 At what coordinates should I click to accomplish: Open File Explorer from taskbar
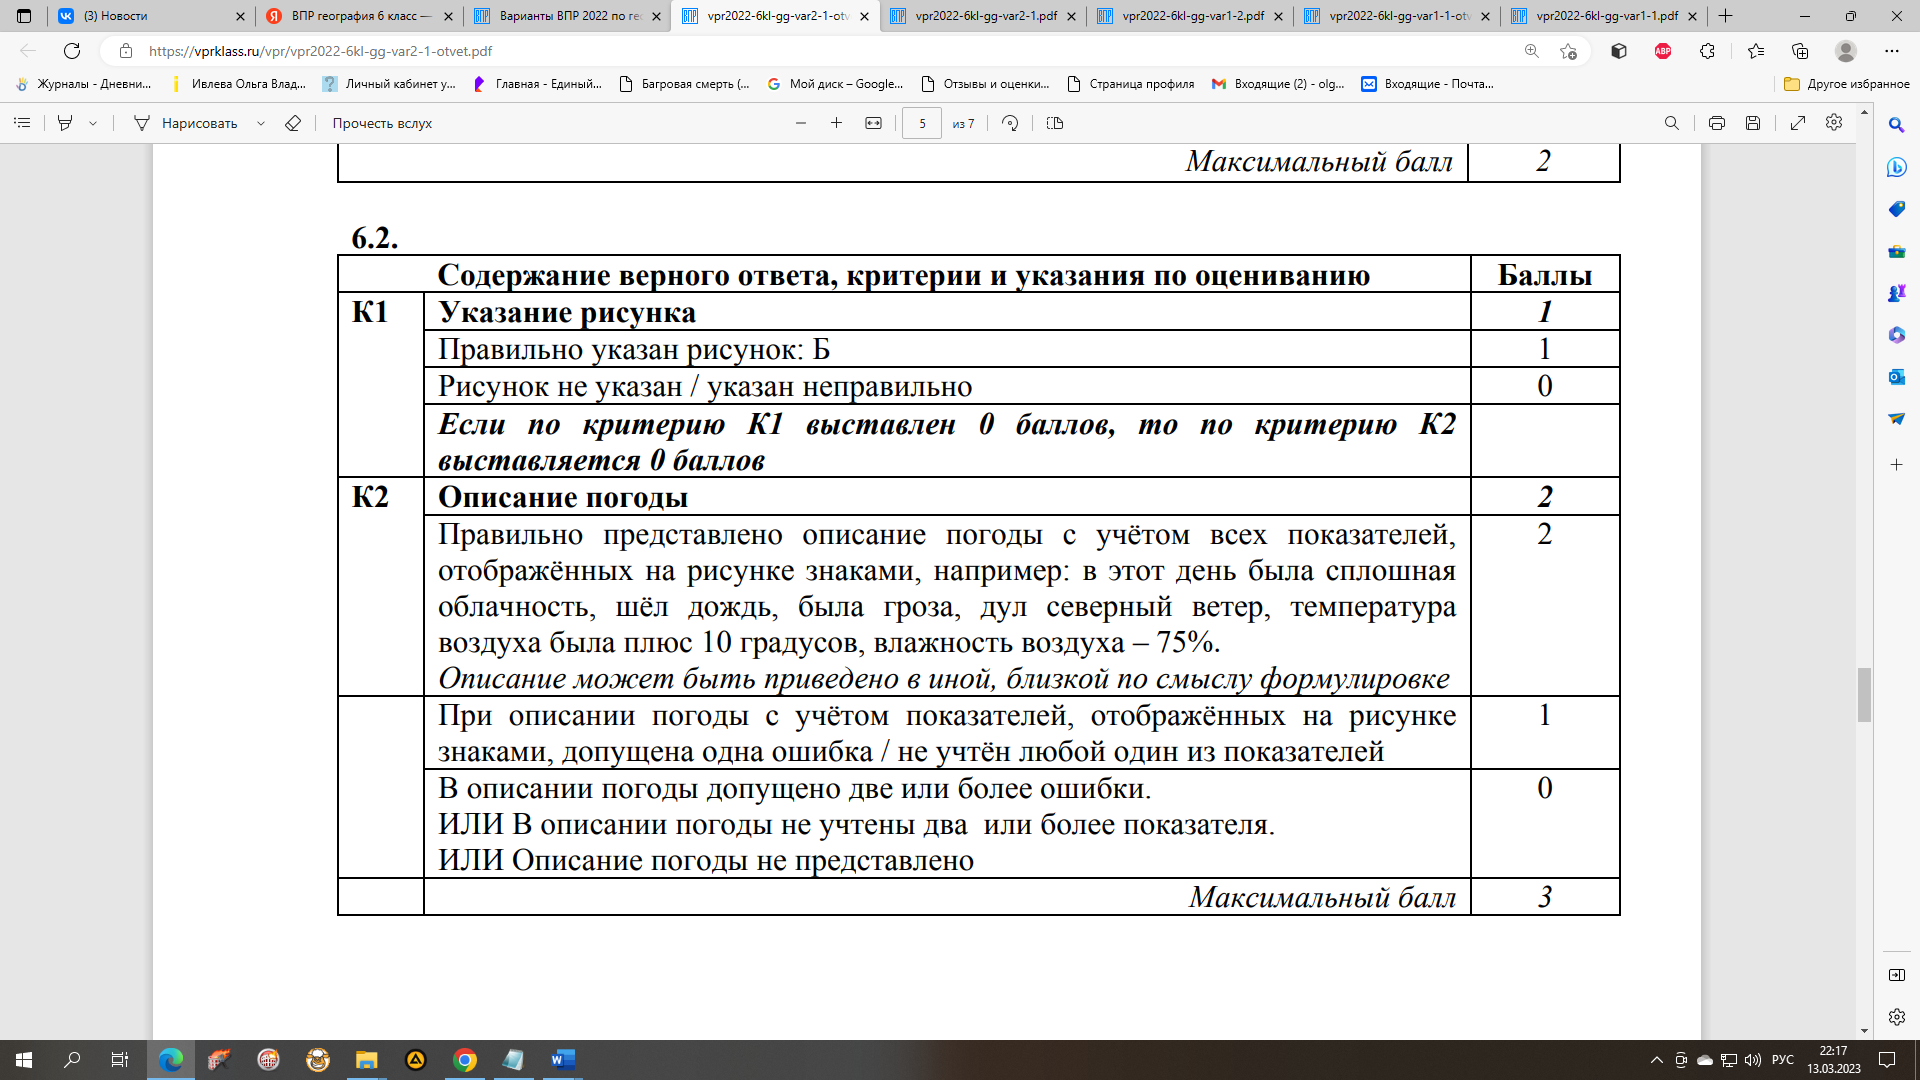[x=367, y=1060]
